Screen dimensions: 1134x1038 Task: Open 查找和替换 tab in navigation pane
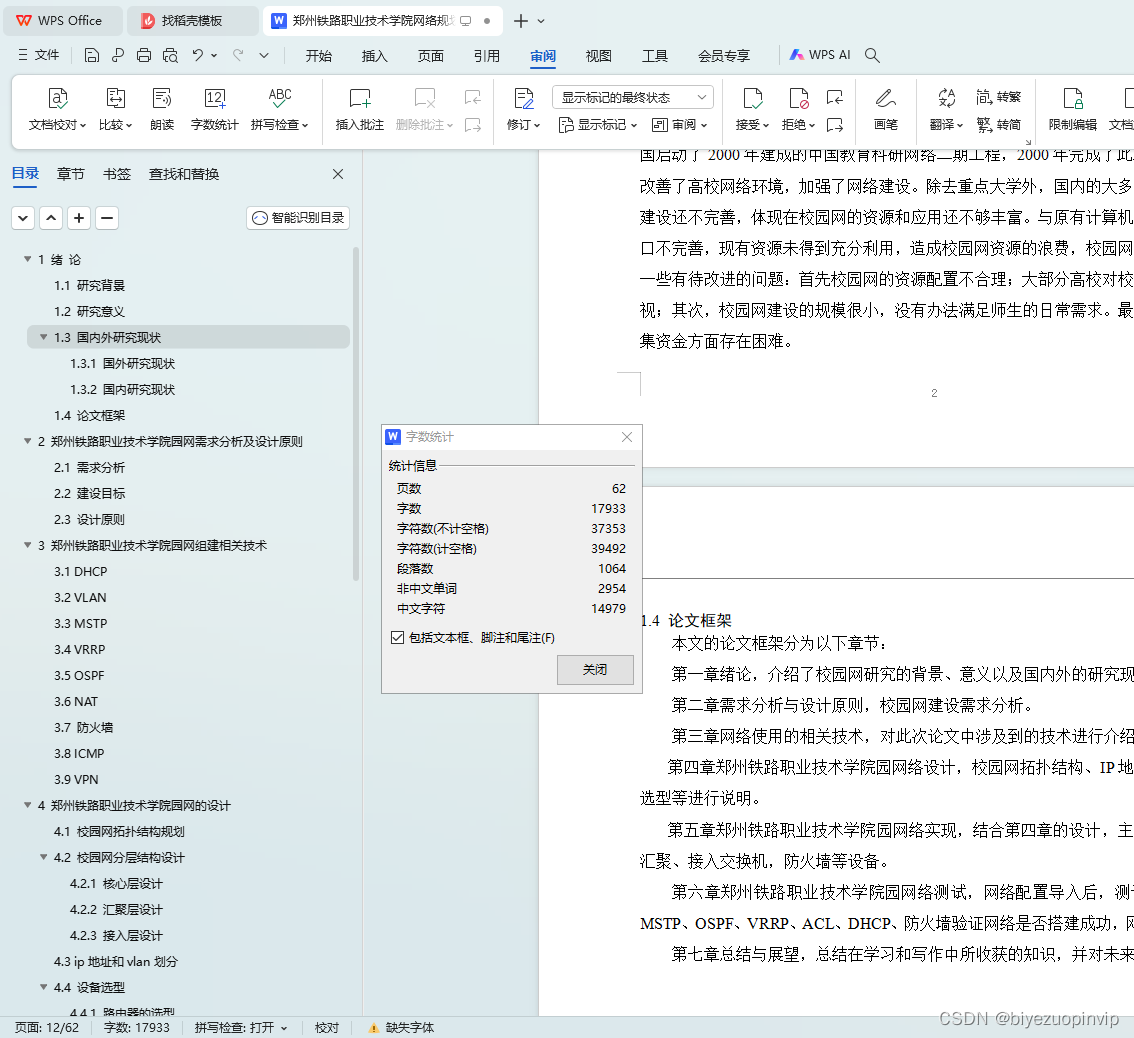tap(184, 174)
